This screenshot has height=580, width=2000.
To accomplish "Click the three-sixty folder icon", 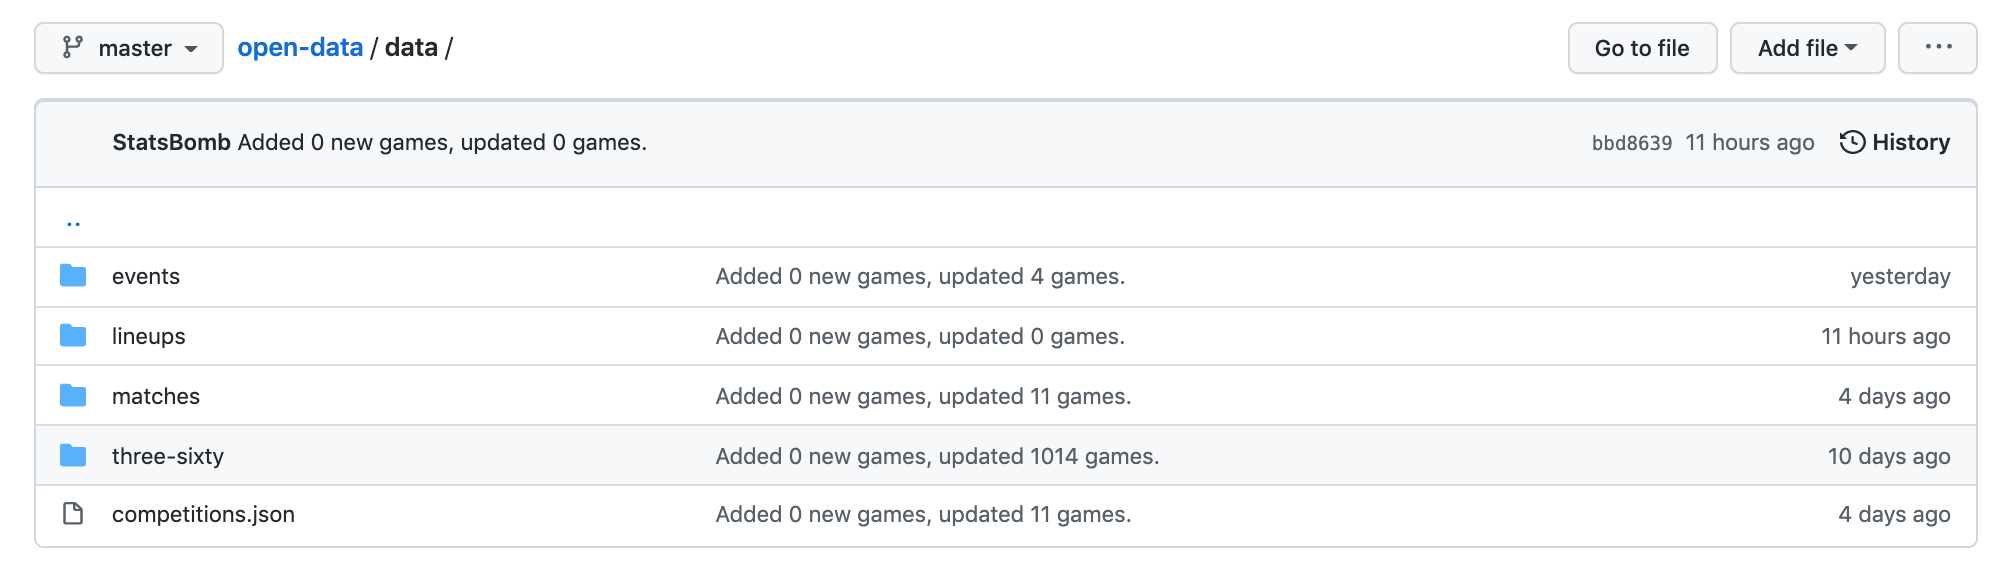I will 73,456.
